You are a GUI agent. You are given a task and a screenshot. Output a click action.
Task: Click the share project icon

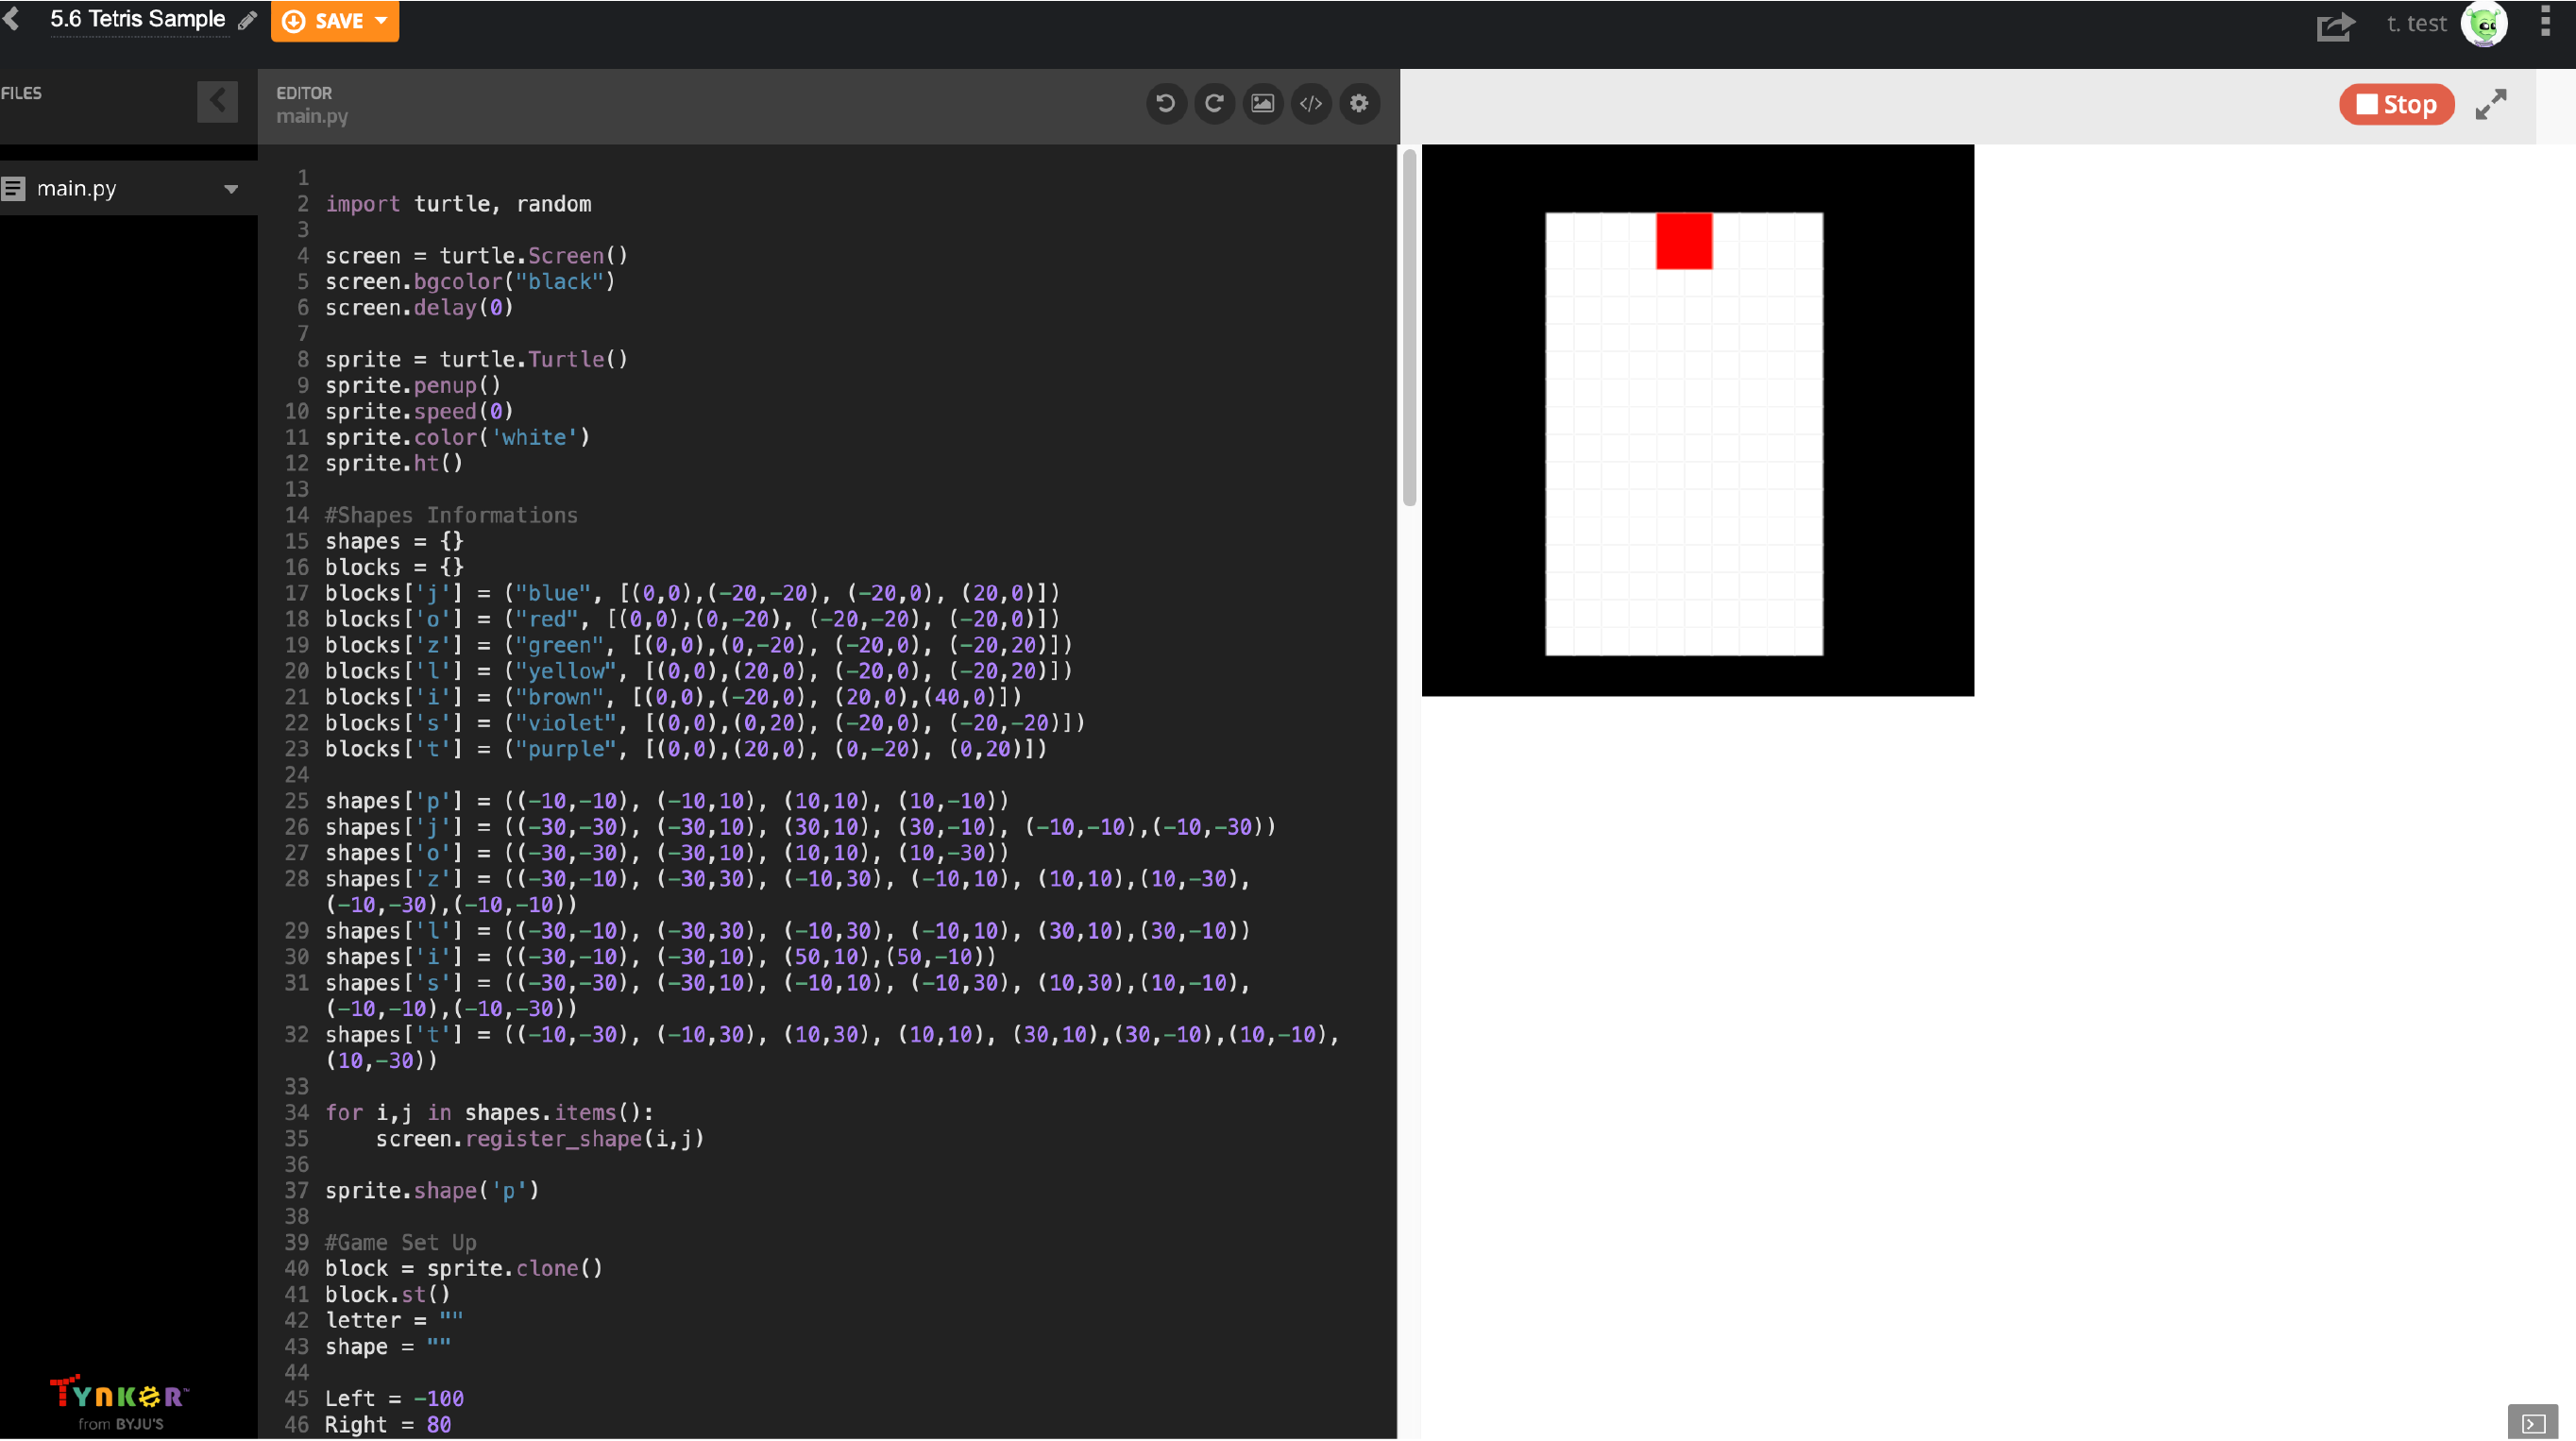[2336, 25]
